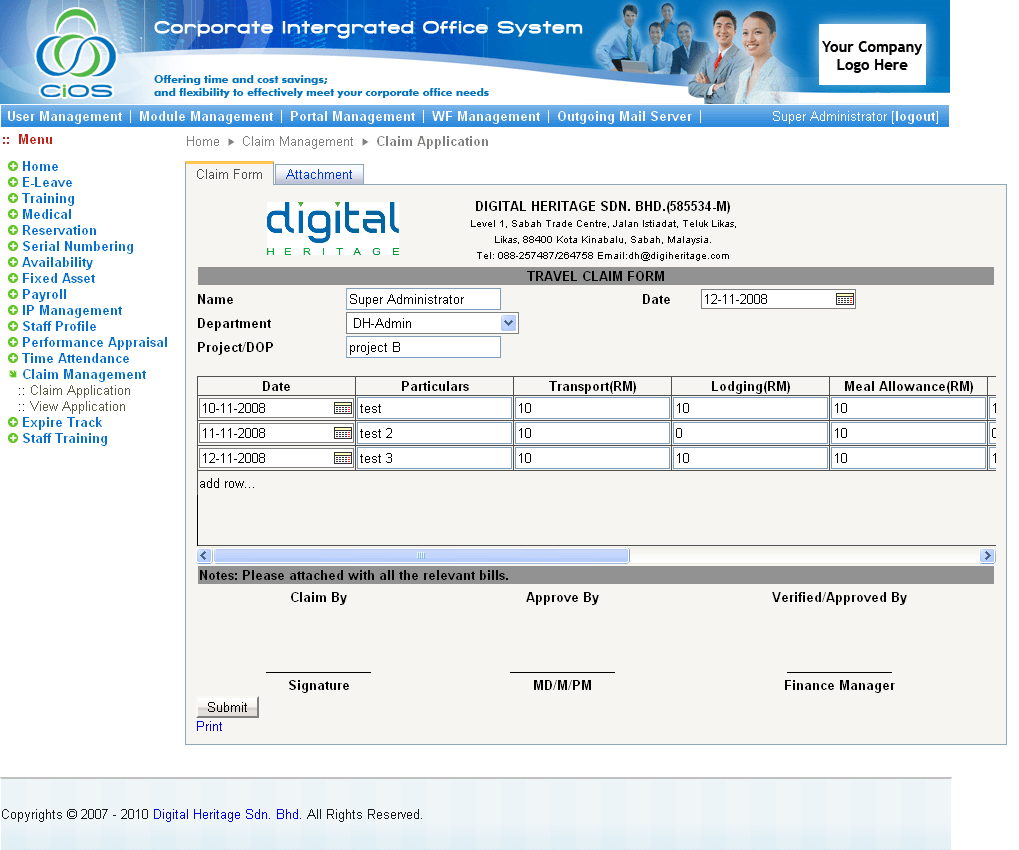
Task: Open the Department dropdown showing DH-Admin
Action: click(508, 323)
